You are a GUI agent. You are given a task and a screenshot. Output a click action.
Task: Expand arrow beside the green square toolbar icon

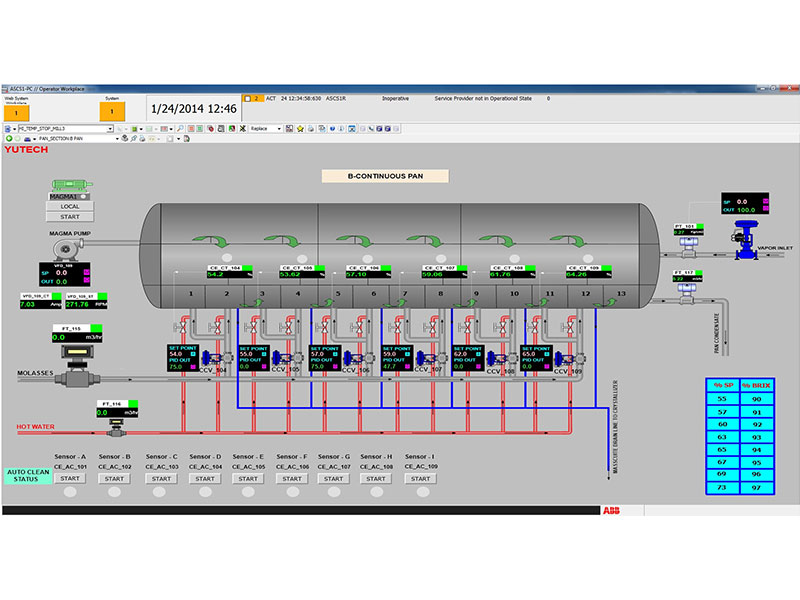point(141,129)
